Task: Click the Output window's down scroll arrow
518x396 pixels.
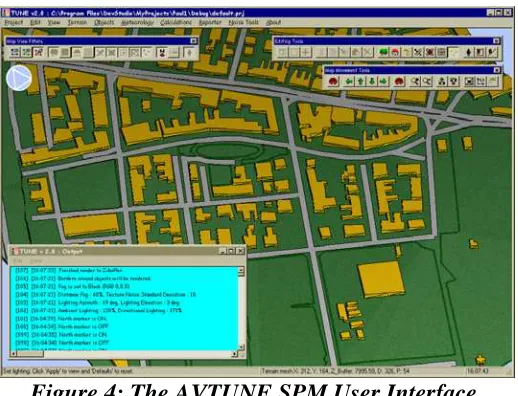Action: [x=241, y=347]
